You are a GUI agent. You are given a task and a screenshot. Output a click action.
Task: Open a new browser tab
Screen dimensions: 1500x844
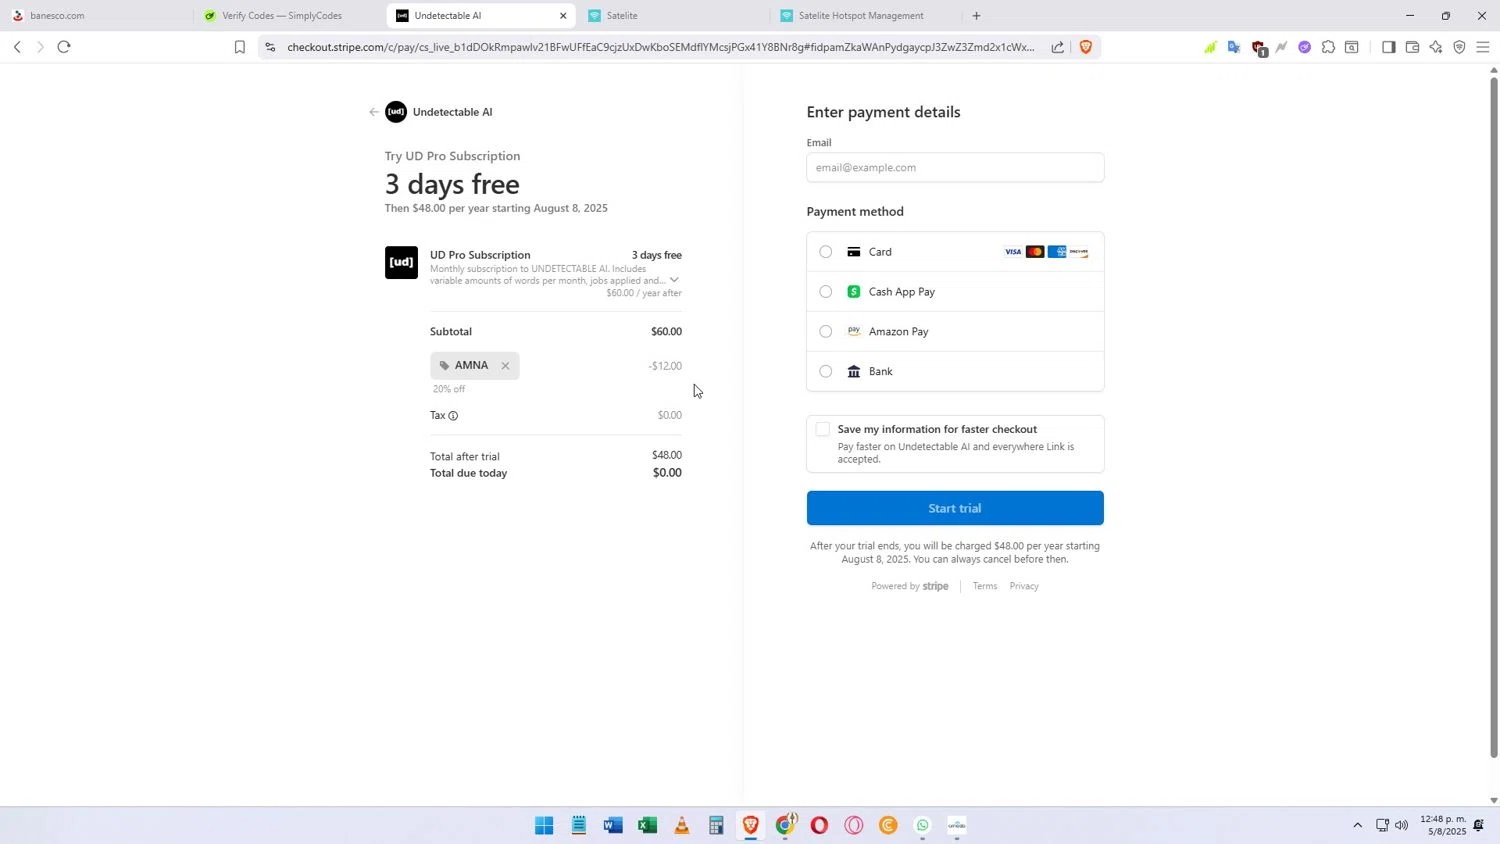(x=977, y=16)
